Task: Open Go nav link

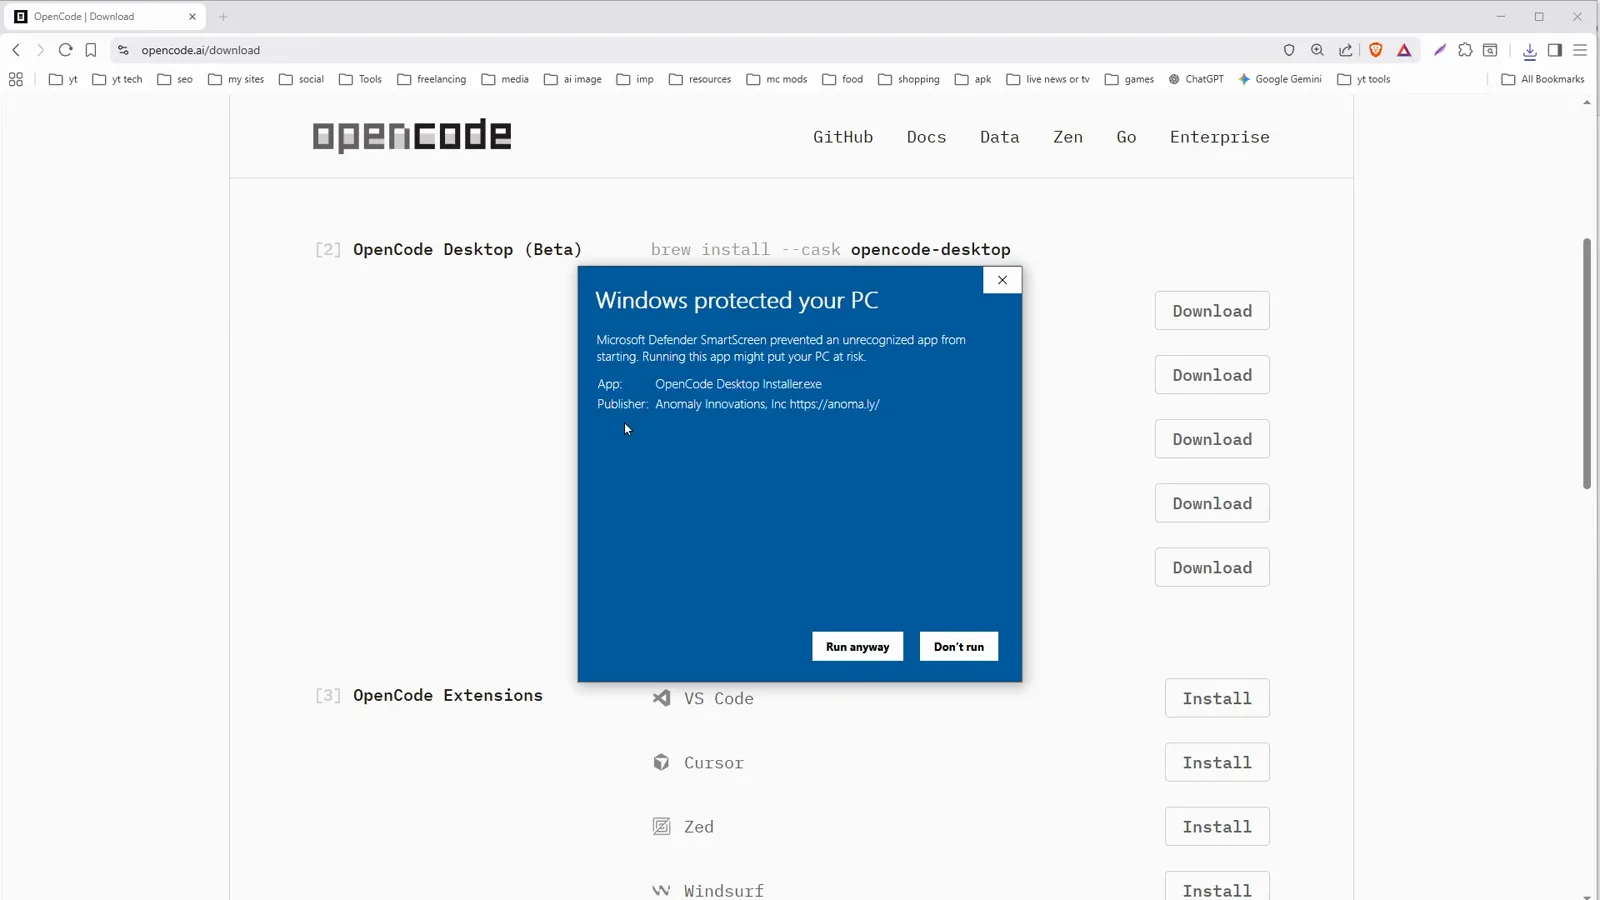Action: click(x=1126, y=137)
